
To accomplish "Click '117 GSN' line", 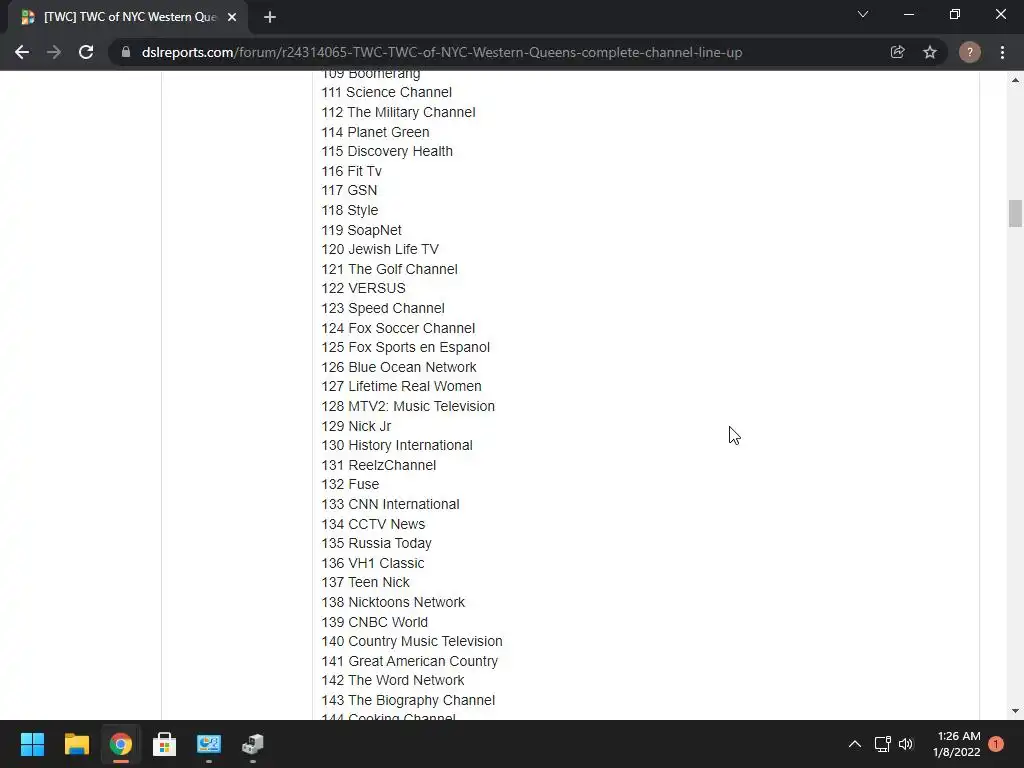I will pos(349,191).
